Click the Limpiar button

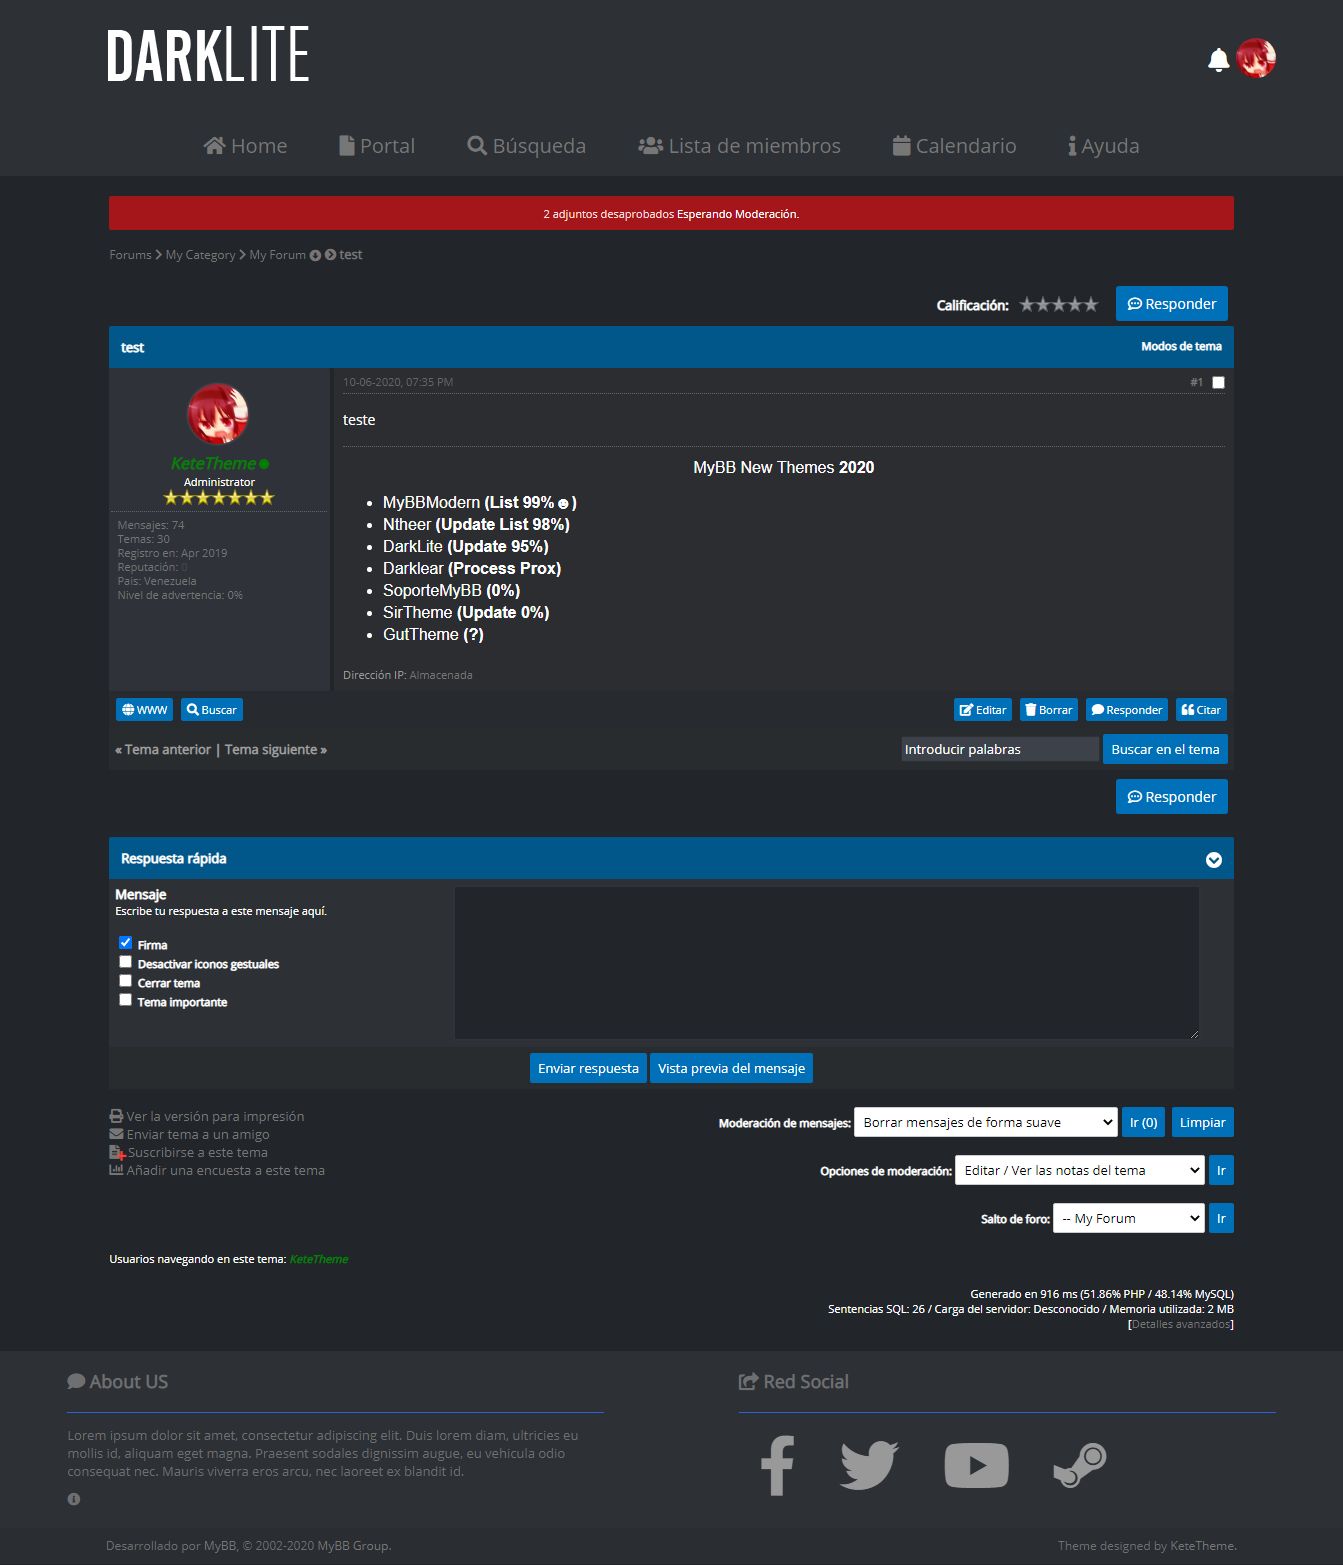[x=1202, y=1122]
